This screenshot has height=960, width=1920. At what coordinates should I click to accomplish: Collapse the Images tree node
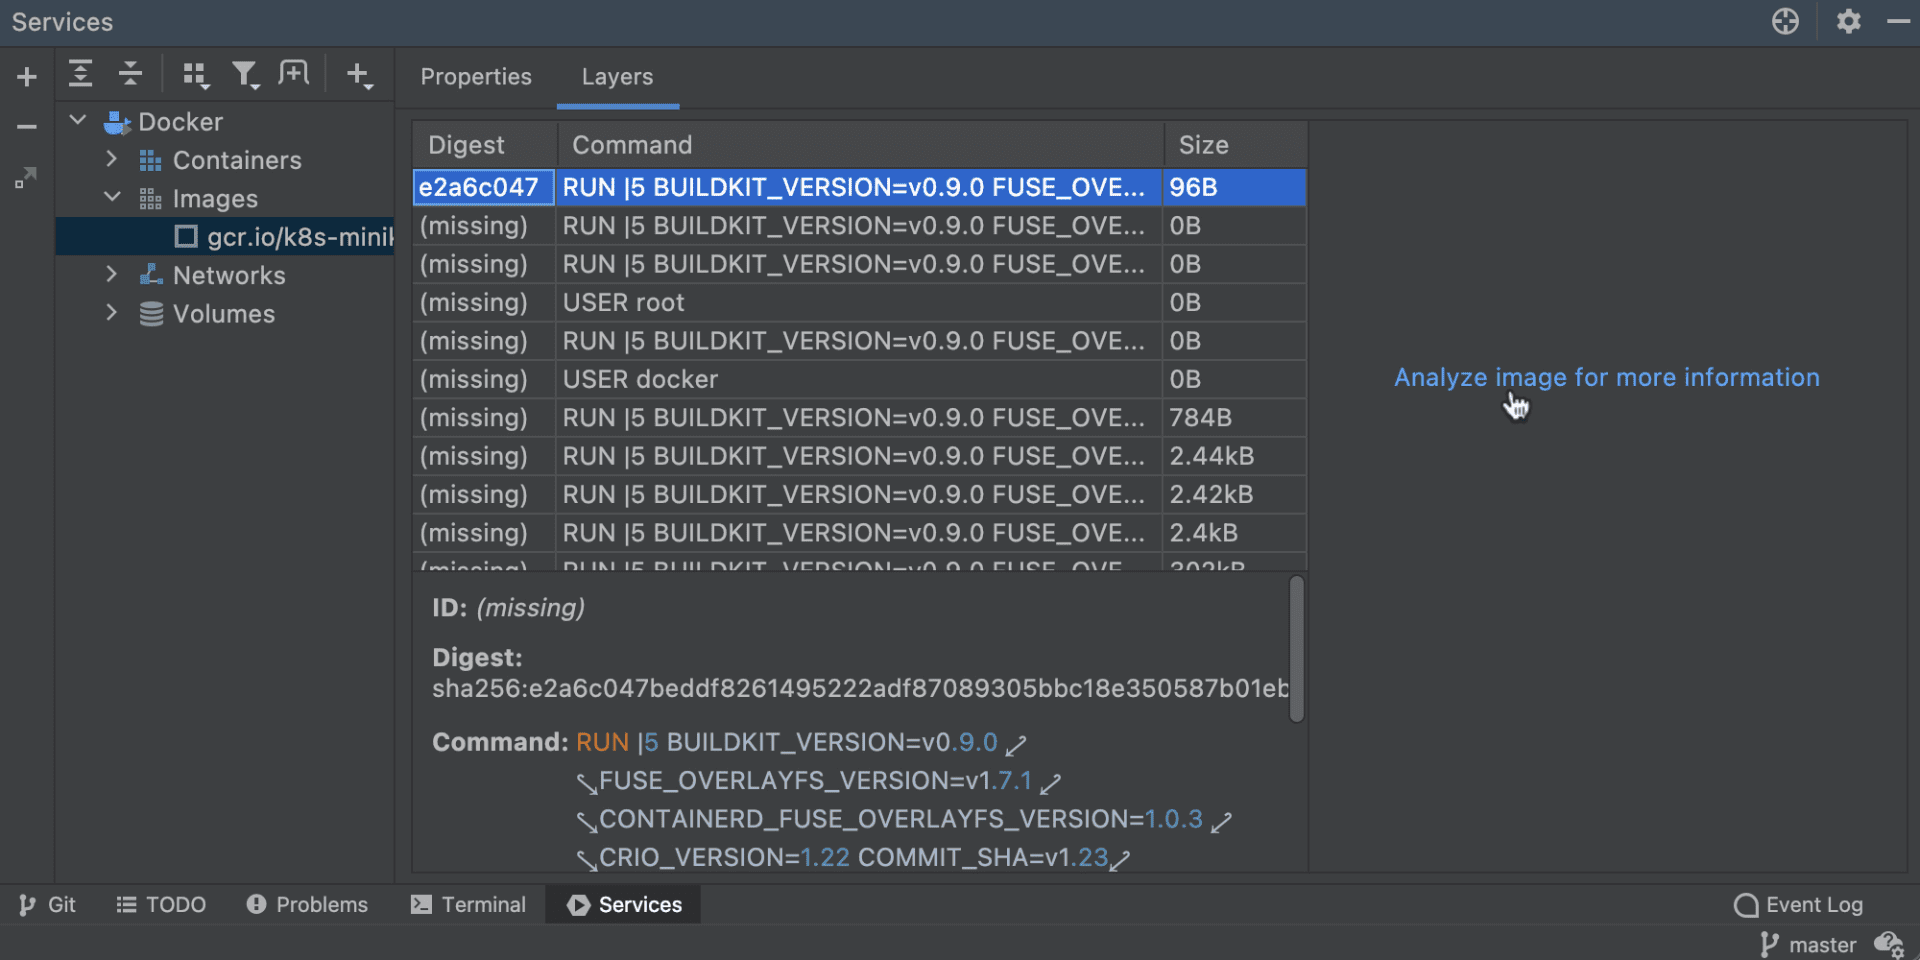(x=112, y=198)
